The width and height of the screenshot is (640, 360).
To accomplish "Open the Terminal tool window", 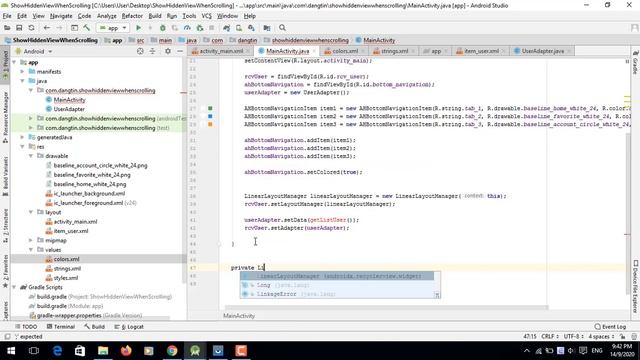I will (60, 327).
